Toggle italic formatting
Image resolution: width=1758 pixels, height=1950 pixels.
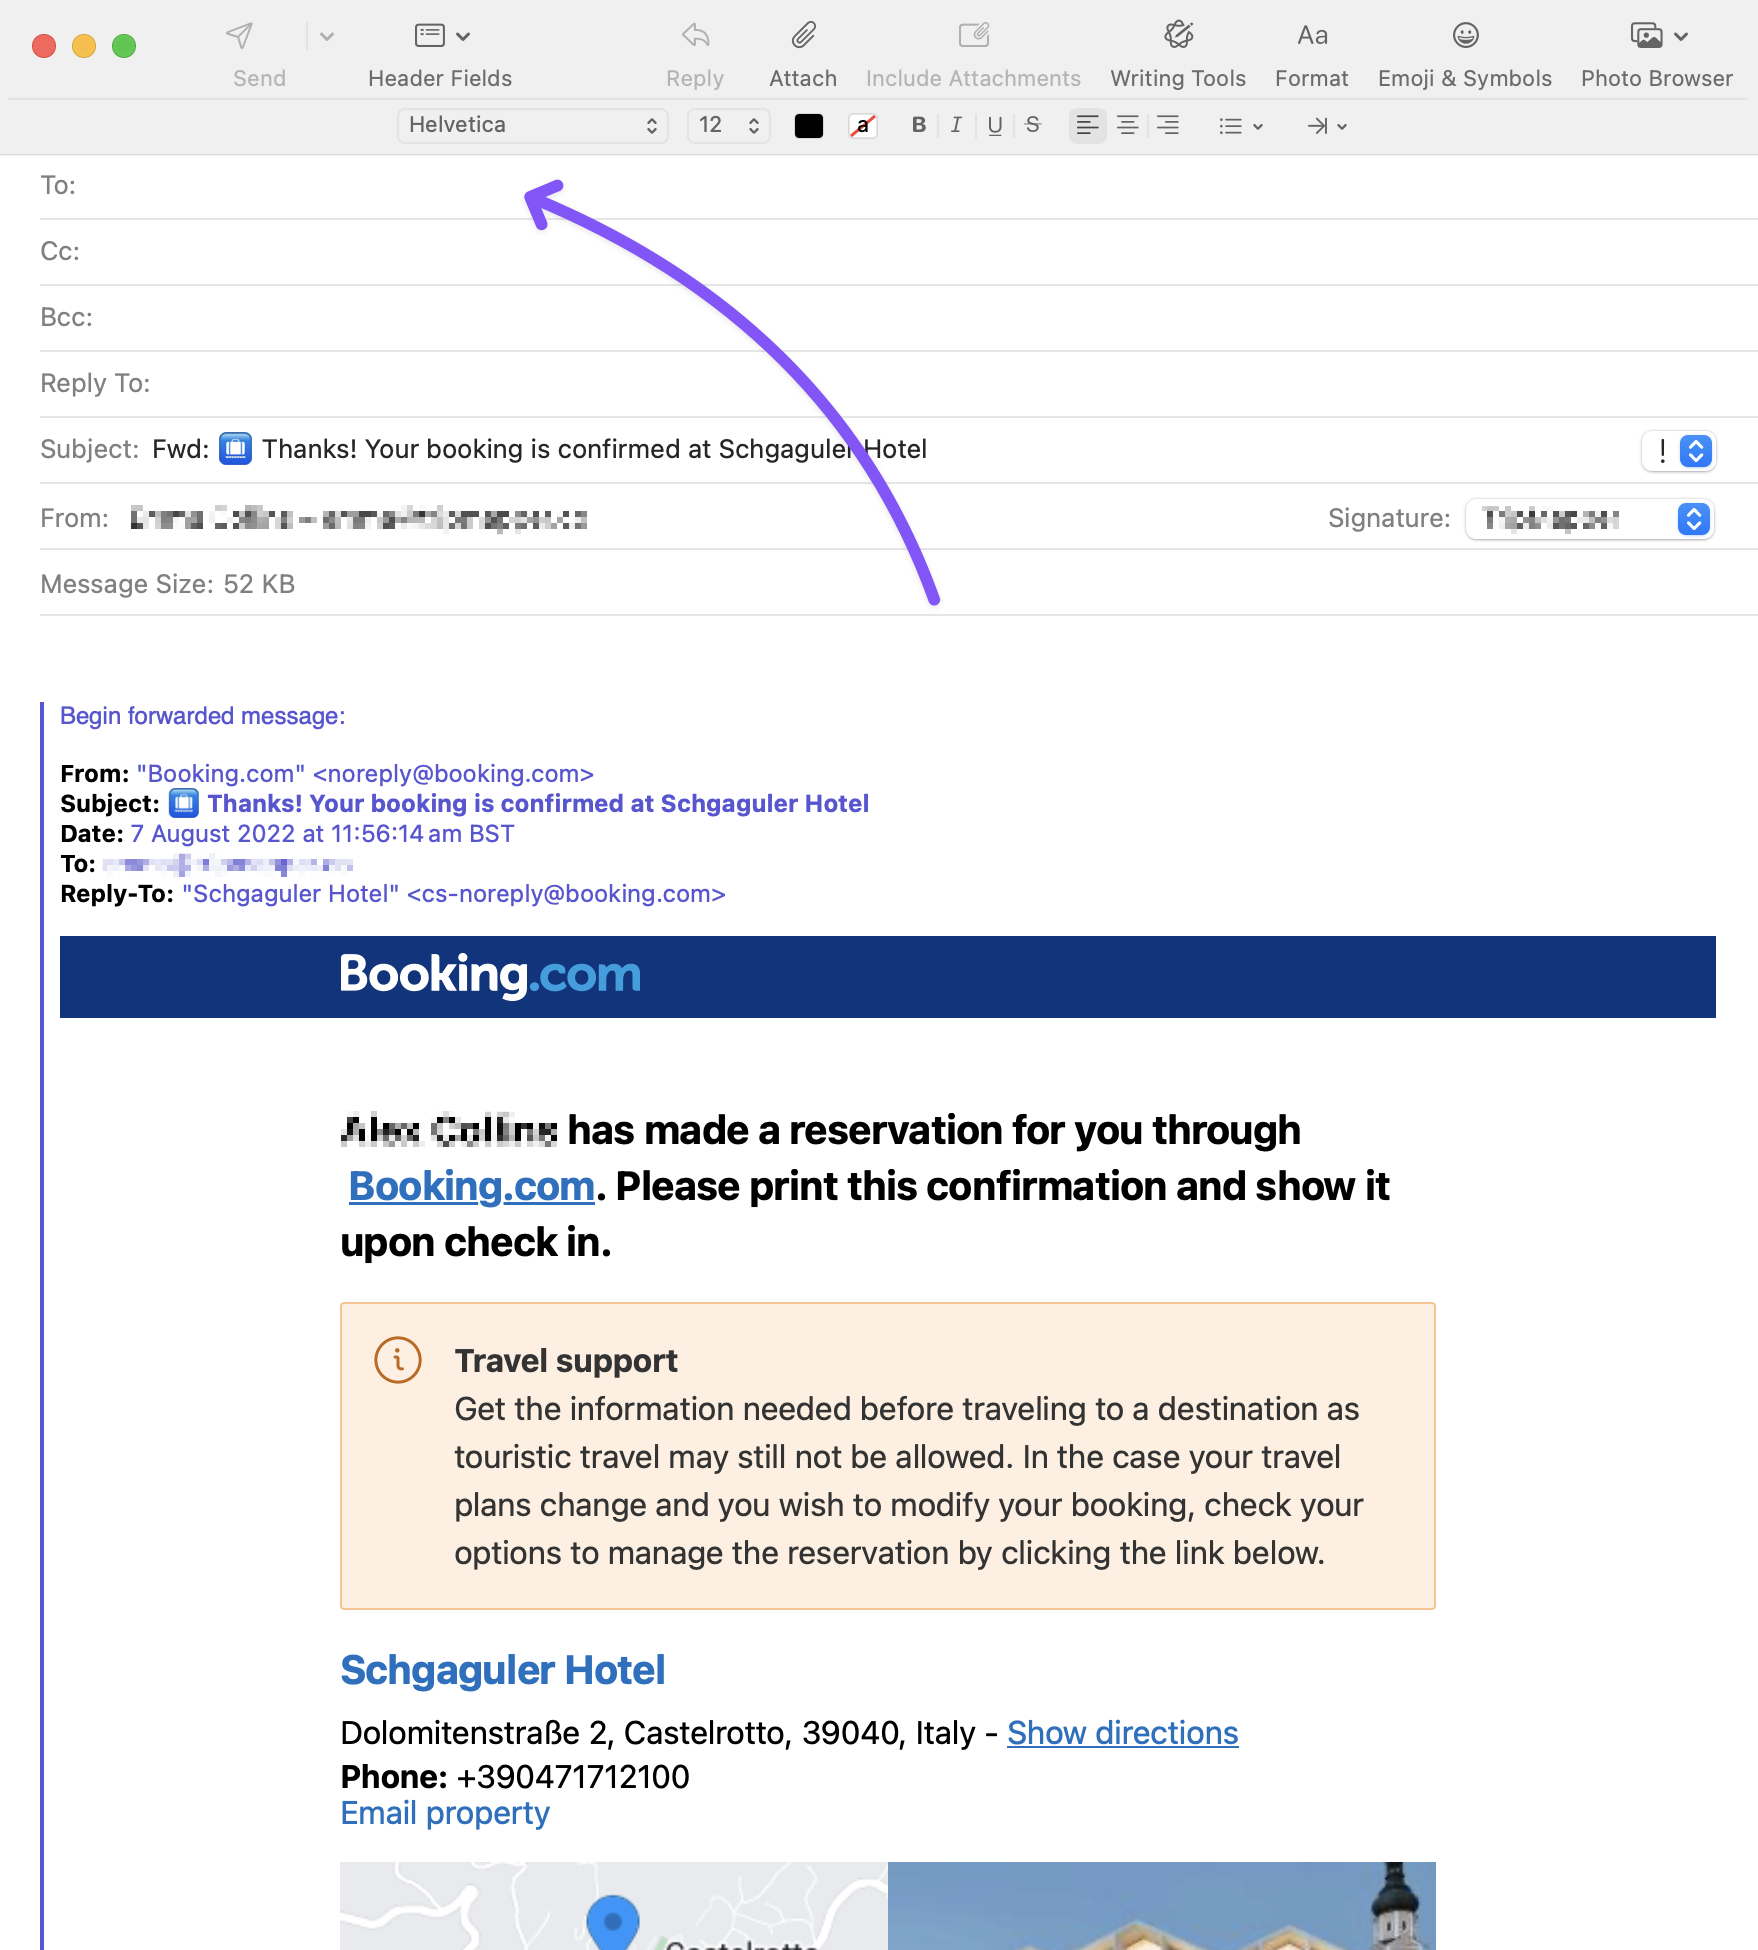point(956,125)
